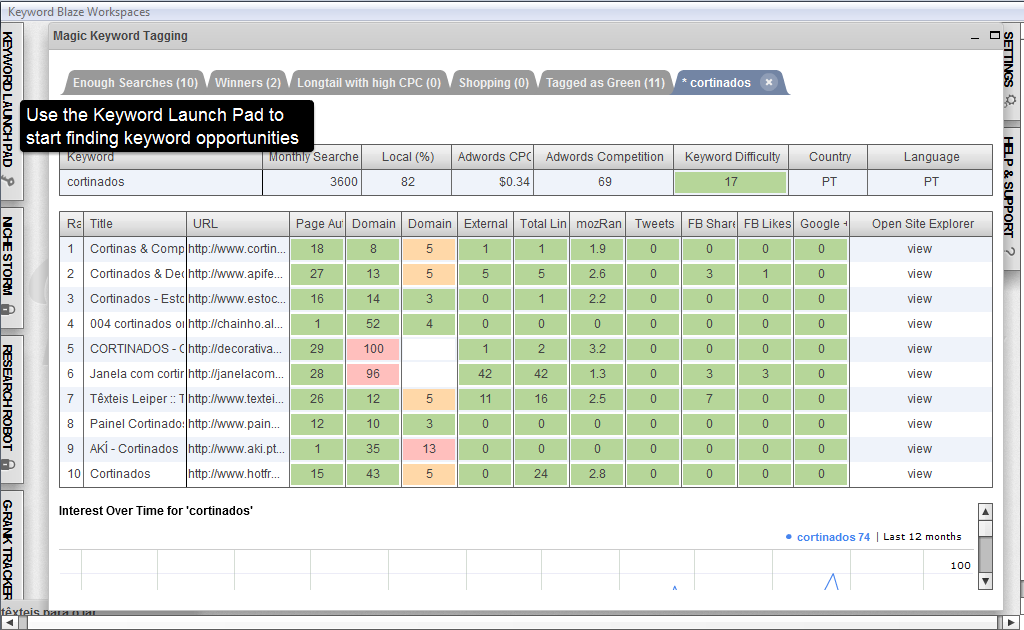Click the Cortinados - Estc title cell
This screenshot has width=1024, height=630.
(135, 299)
